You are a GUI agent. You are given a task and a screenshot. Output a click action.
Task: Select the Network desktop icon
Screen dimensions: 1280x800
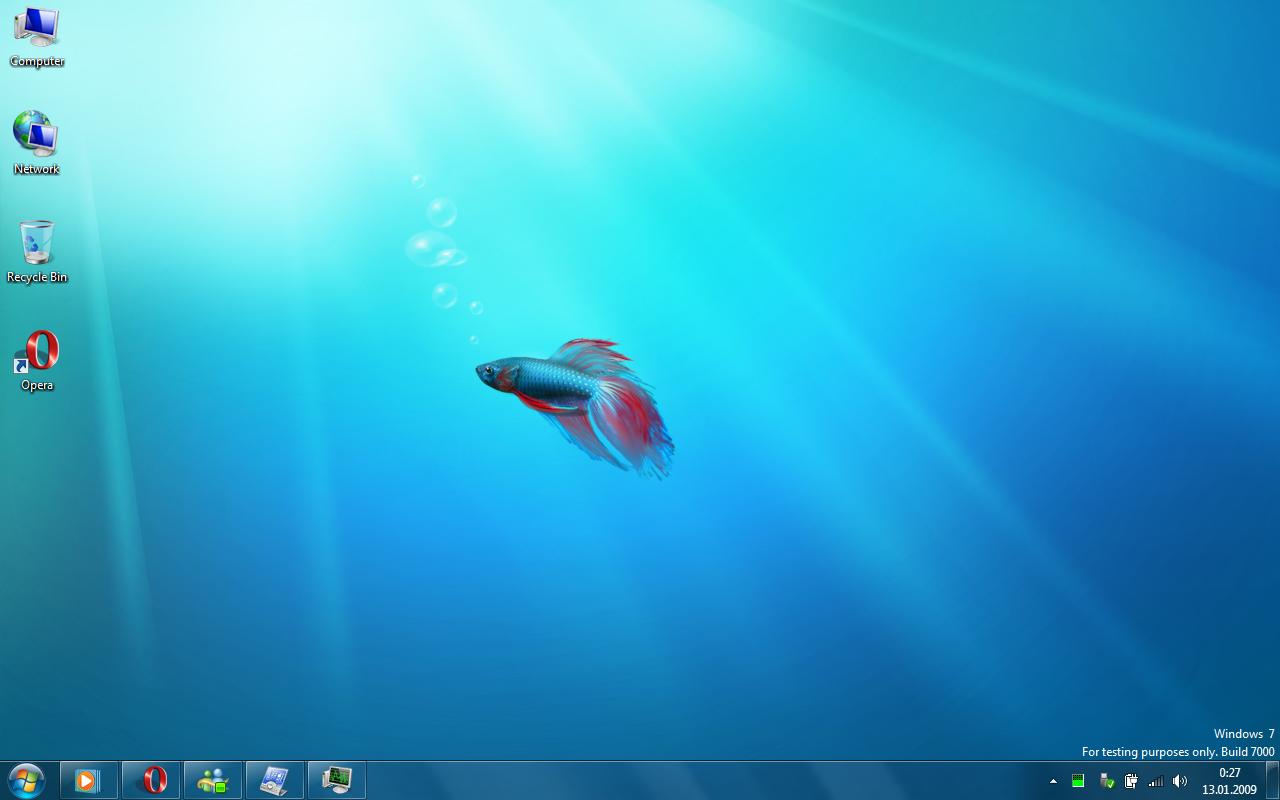[36, 140]
